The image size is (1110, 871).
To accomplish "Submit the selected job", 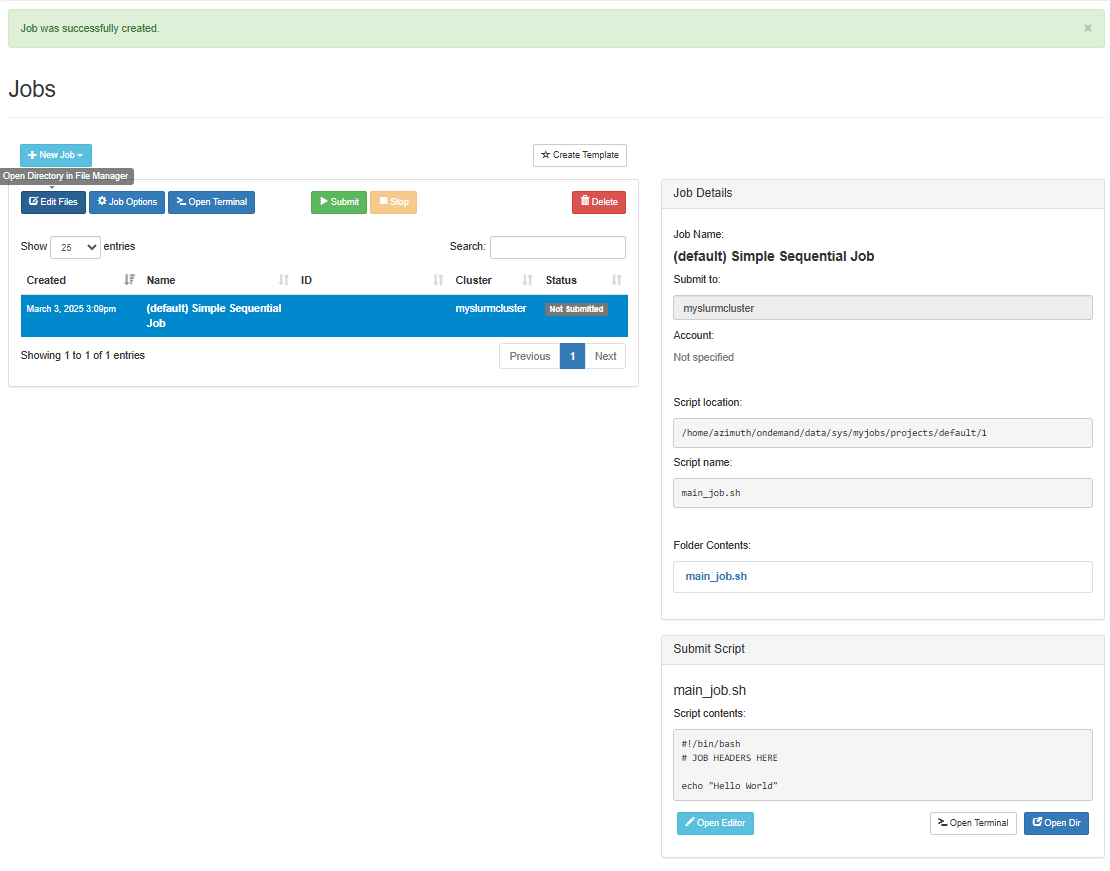I will click(x=339, y=202).
